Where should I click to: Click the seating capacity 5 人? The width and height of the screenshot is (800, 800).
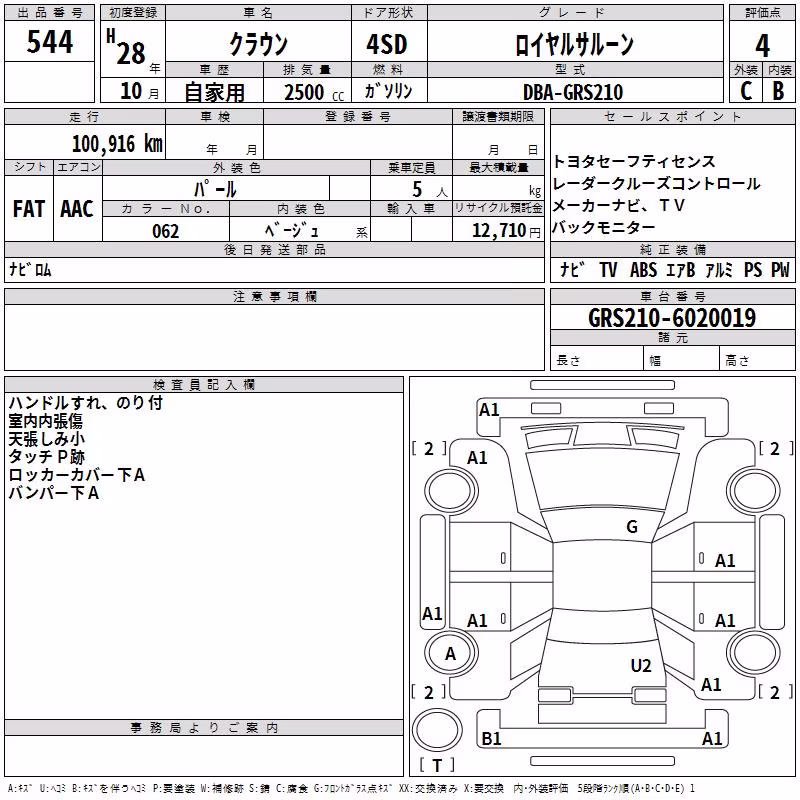pyautogui.click(x=430, y=189)
